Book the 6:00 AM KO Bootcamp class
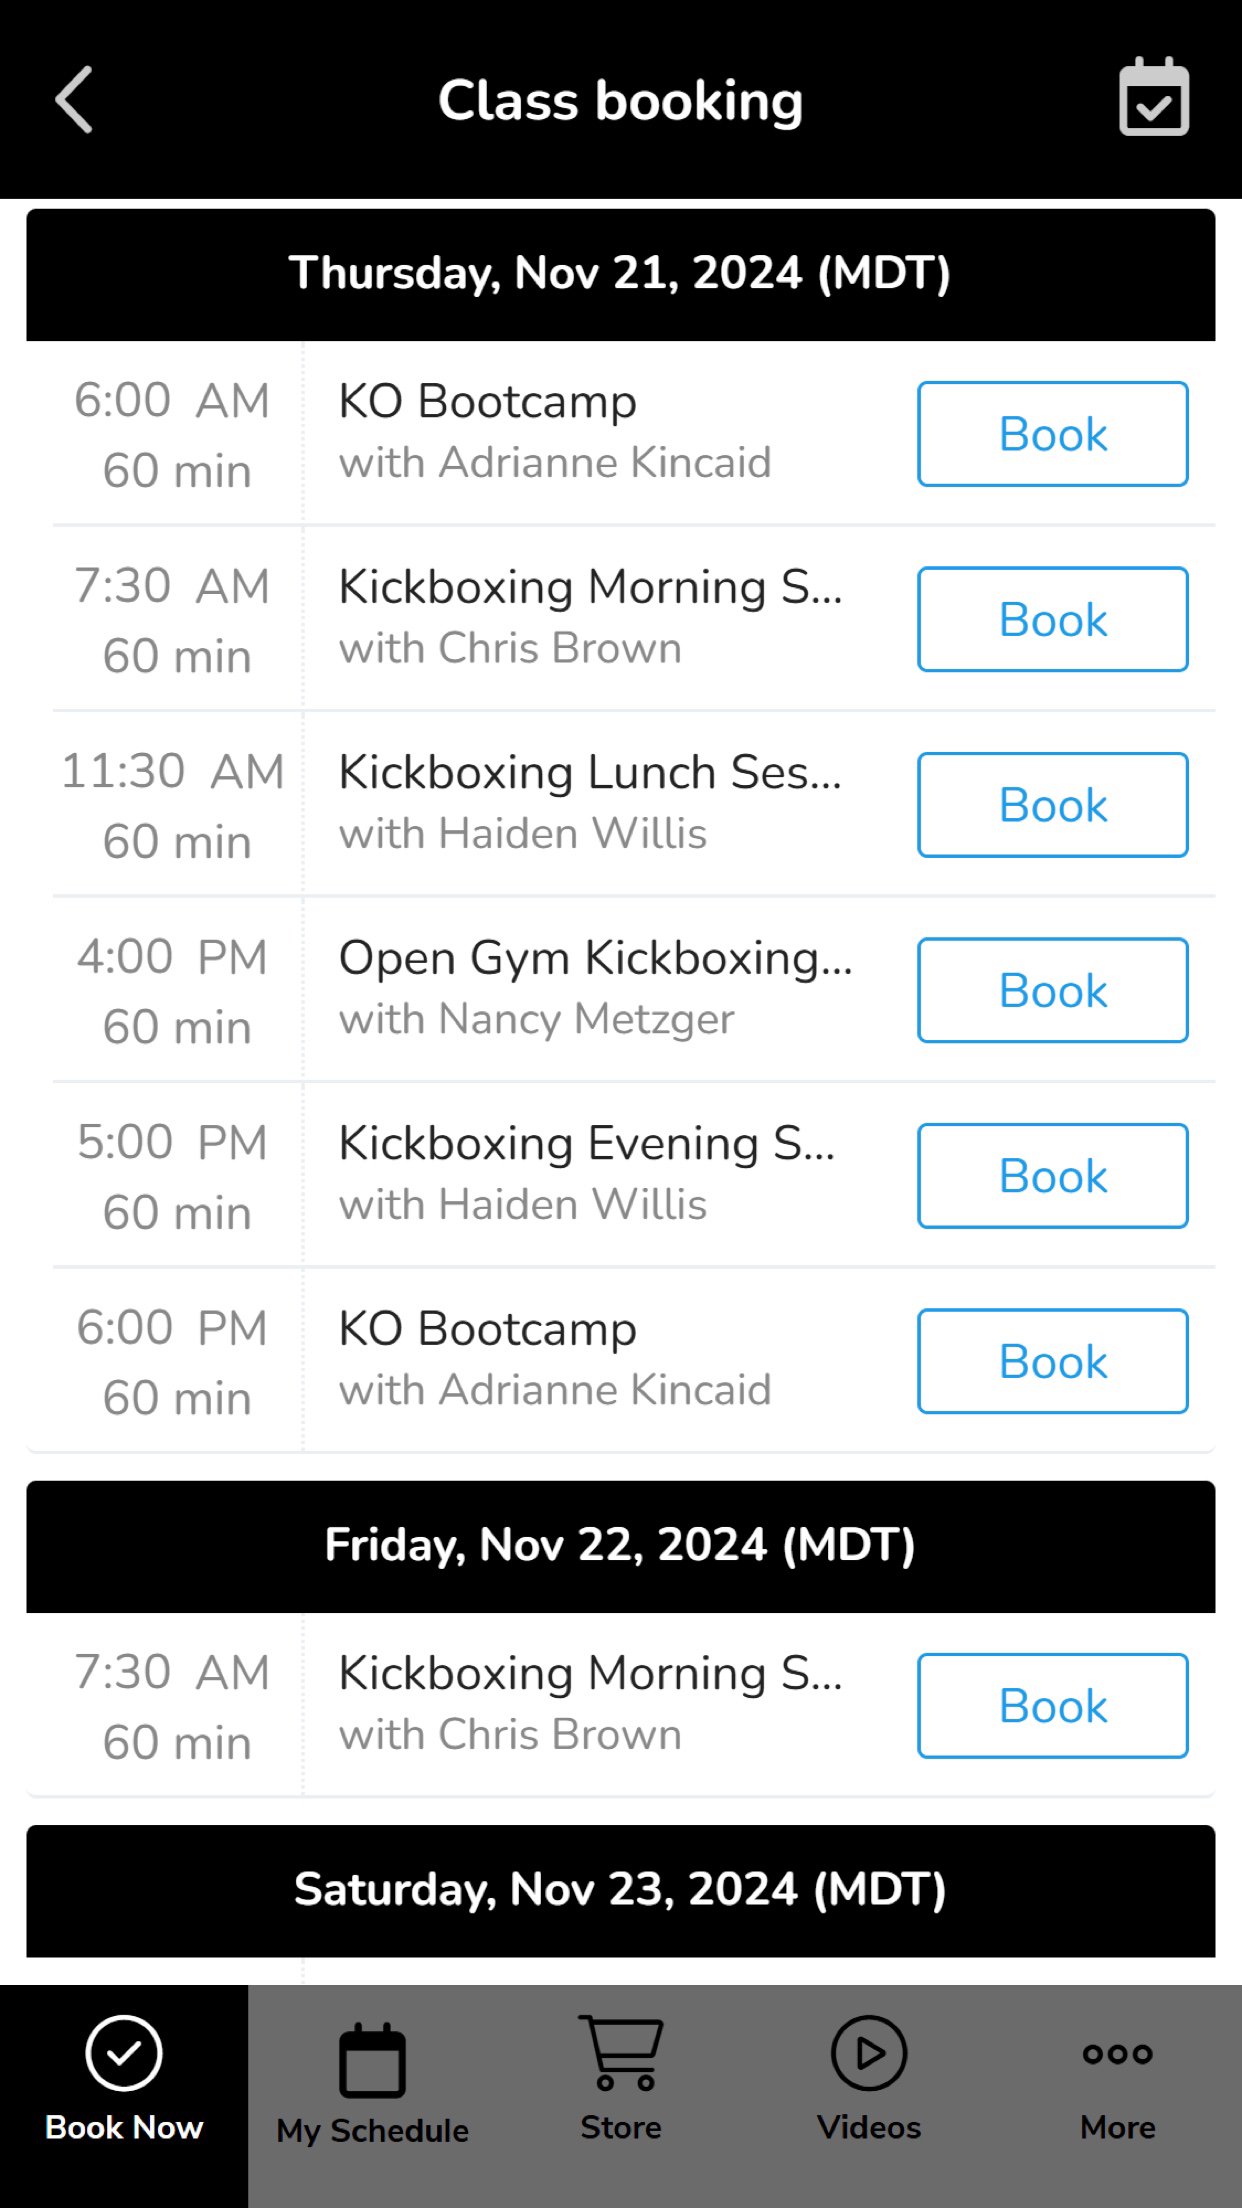Viewport: 1242px width, 2208px height. click(1052, 434)
